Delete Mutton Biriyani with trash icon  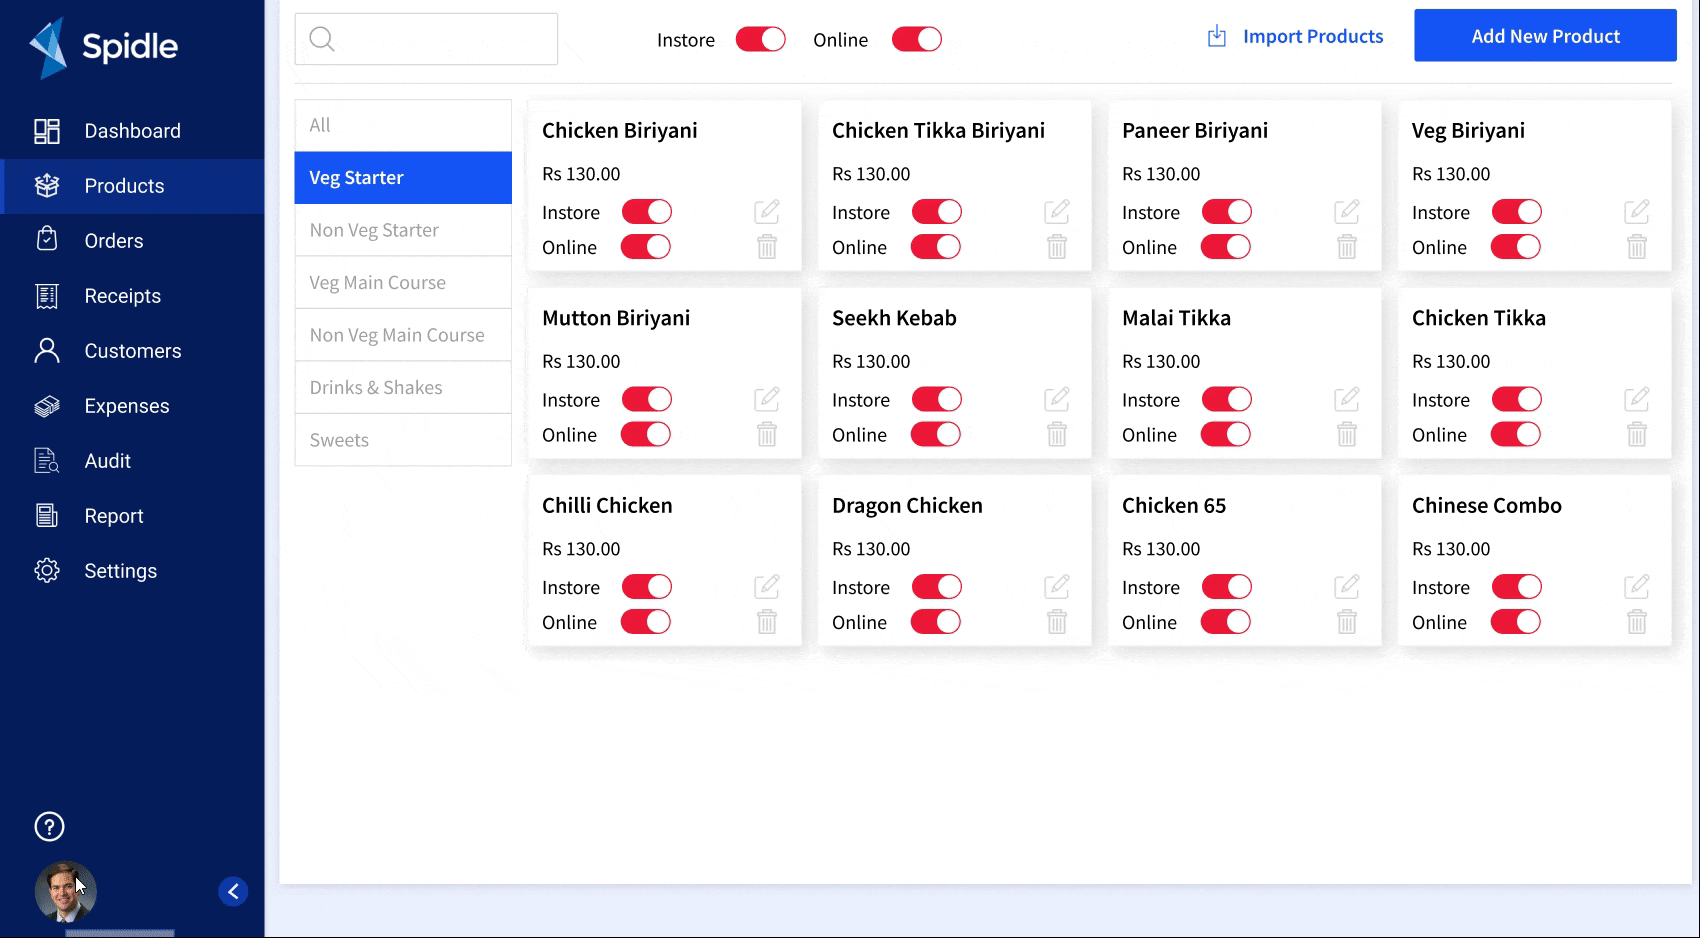(x=767, y=434)
